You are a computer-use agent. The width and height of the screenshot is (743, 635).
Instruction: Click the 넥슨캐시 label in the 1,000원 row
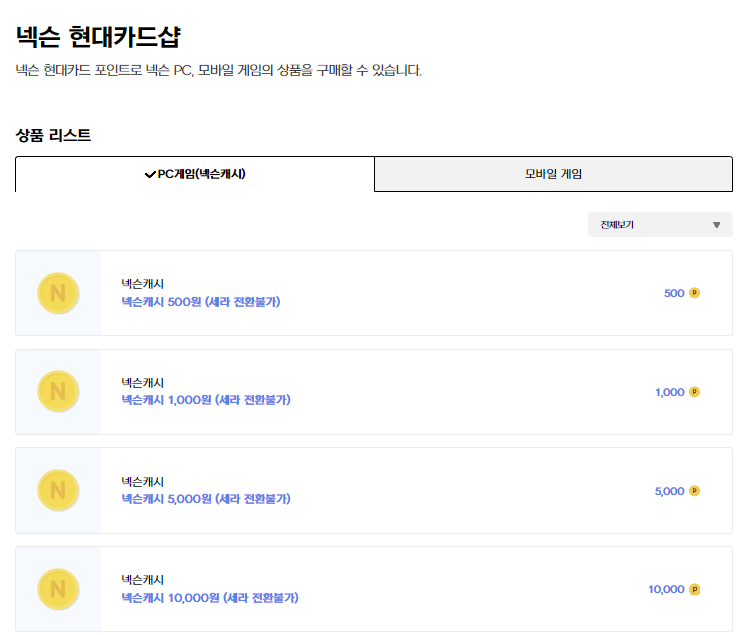[143, 382]
